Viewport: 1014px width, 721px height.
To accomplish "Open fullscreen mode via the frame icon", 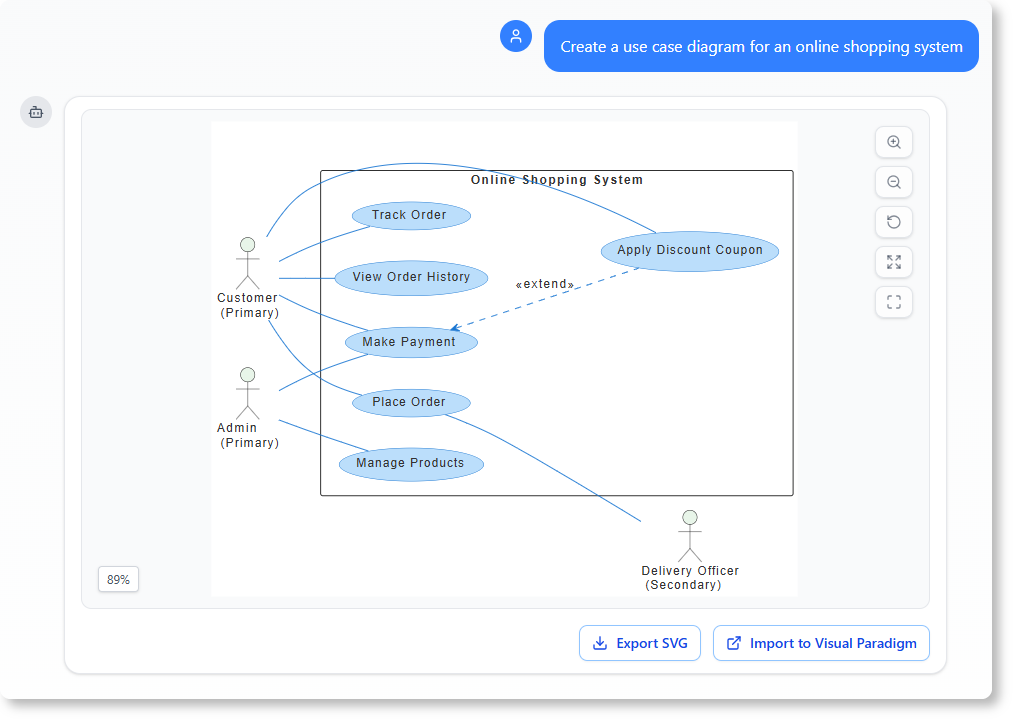I will coord(893,302).
